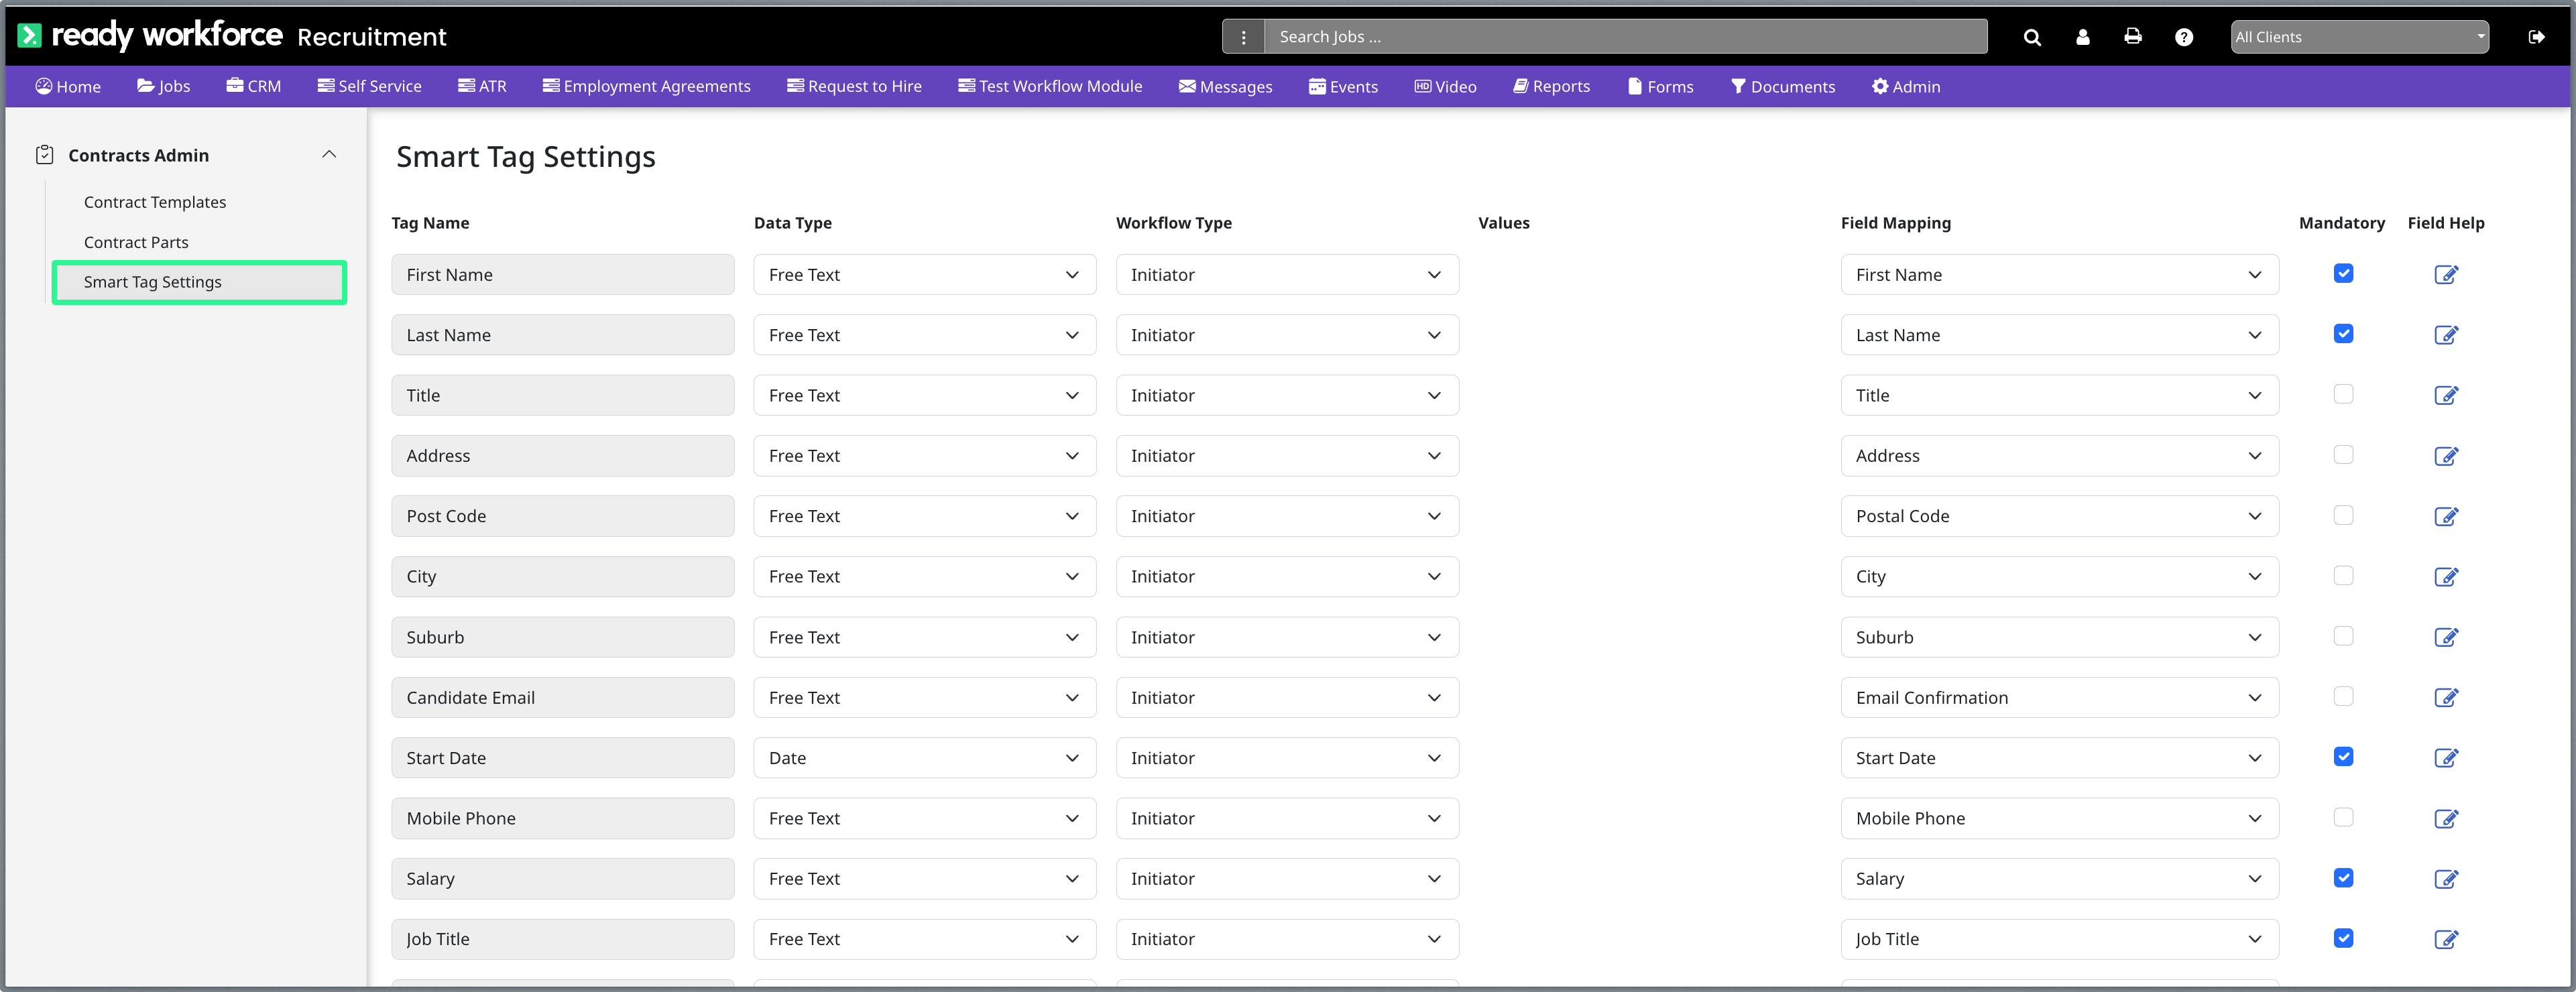
Task: Check Mandatory for Post Code
Action: pos(2343,515)
